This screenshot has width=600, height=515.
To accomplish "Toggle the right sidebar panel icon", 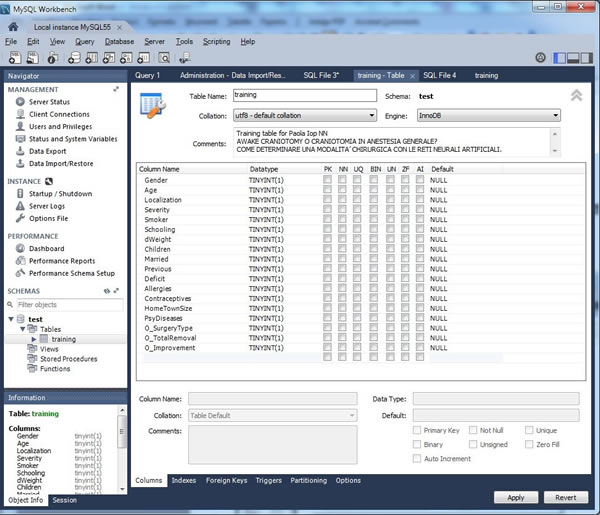I will click(586, 58).
